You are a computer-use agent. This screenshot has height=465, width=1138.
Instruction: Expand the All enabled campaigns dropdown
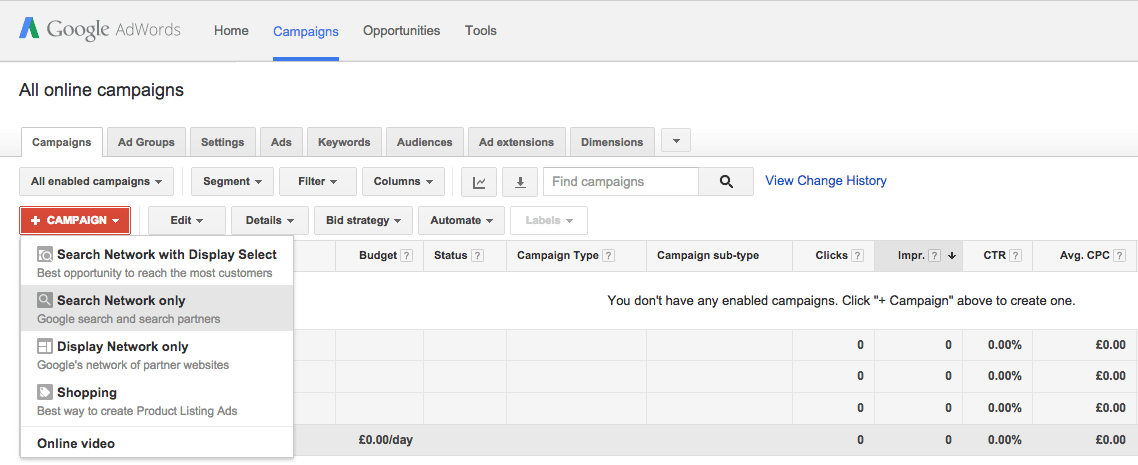(x=97, y=181)
